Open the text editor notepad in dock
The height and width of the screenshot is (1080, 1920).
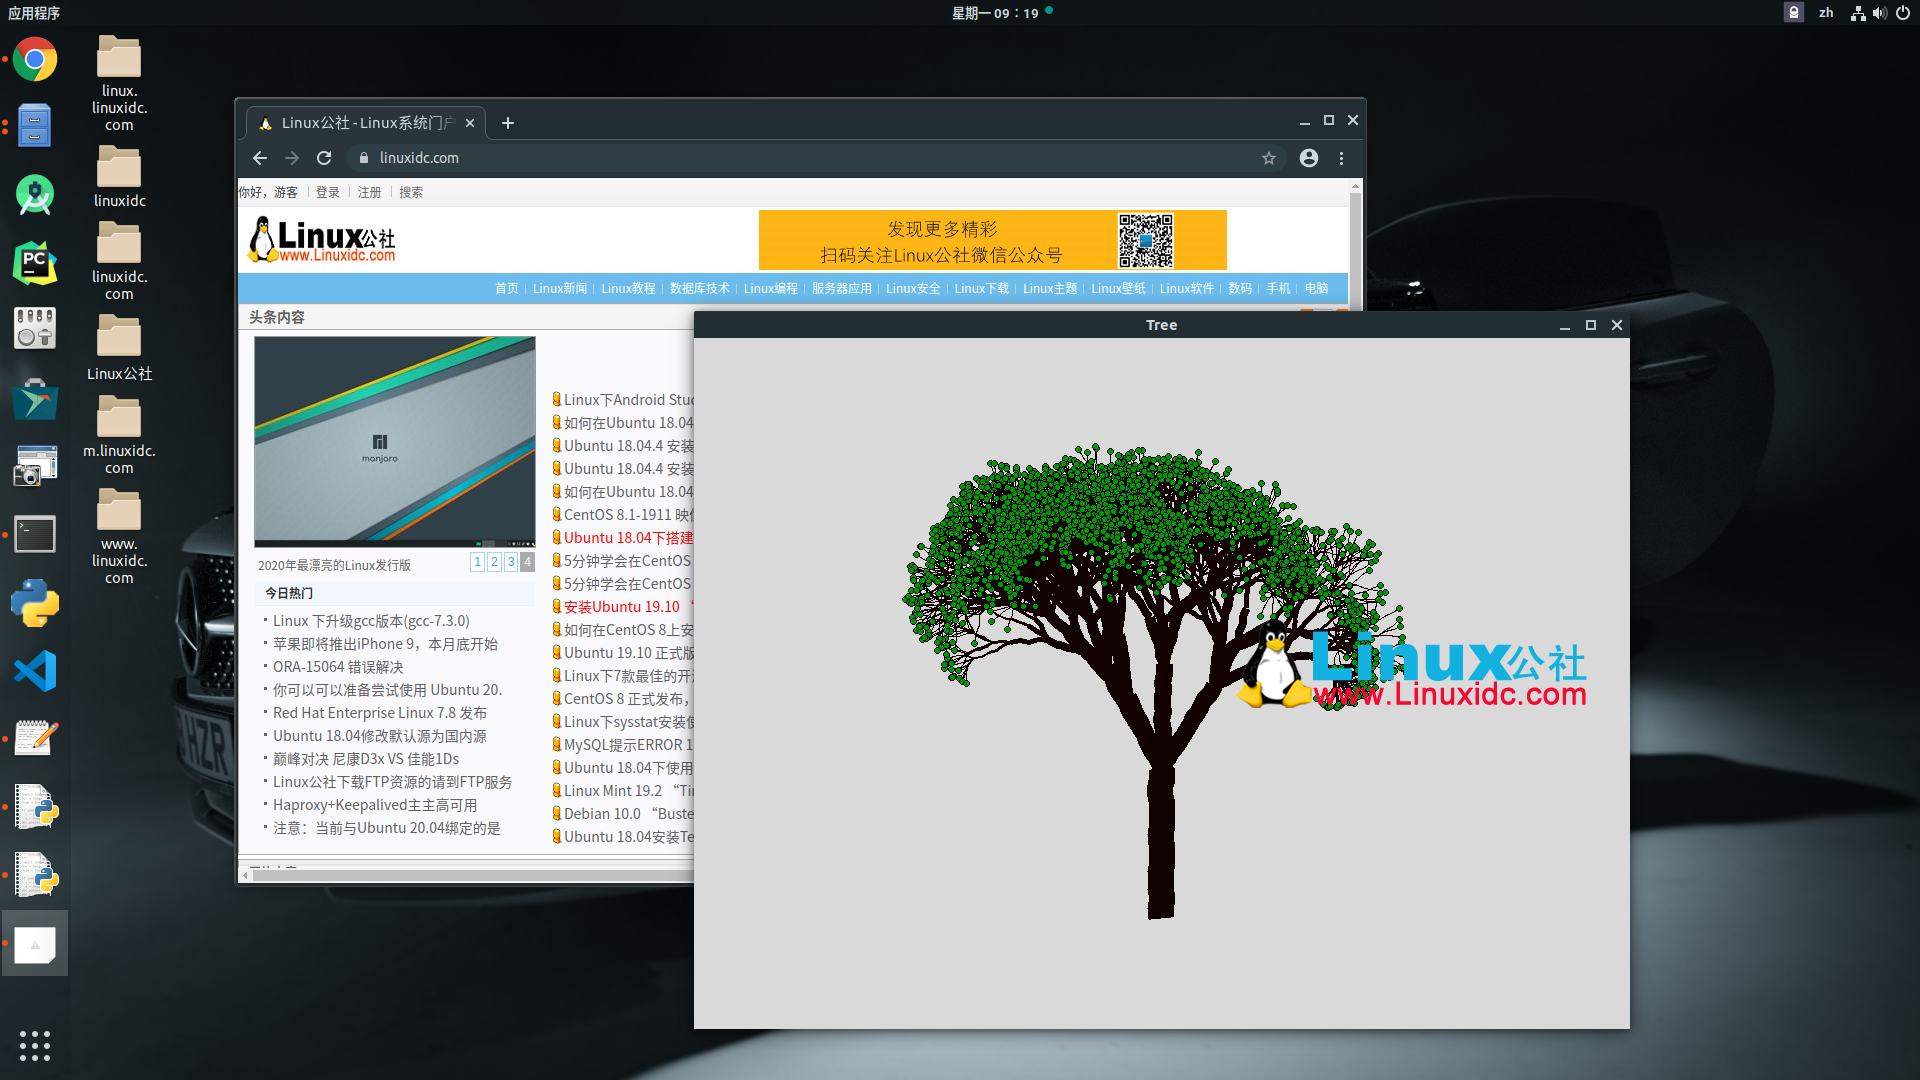[x=35, y=739]
